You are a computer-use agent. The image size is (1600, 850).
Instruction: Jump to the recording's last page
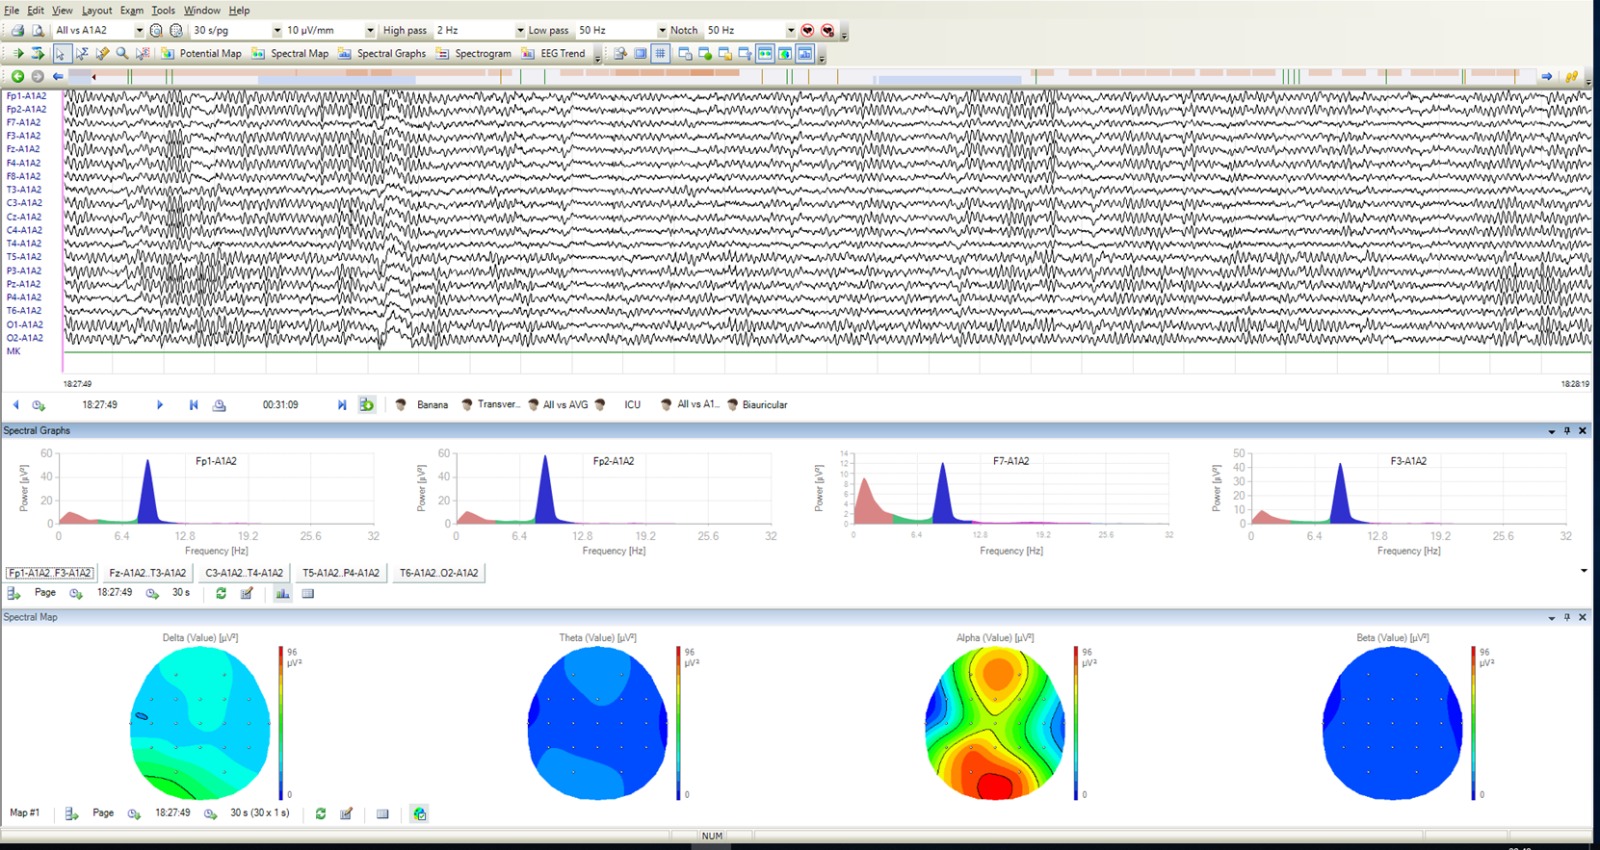click(341, 405)
